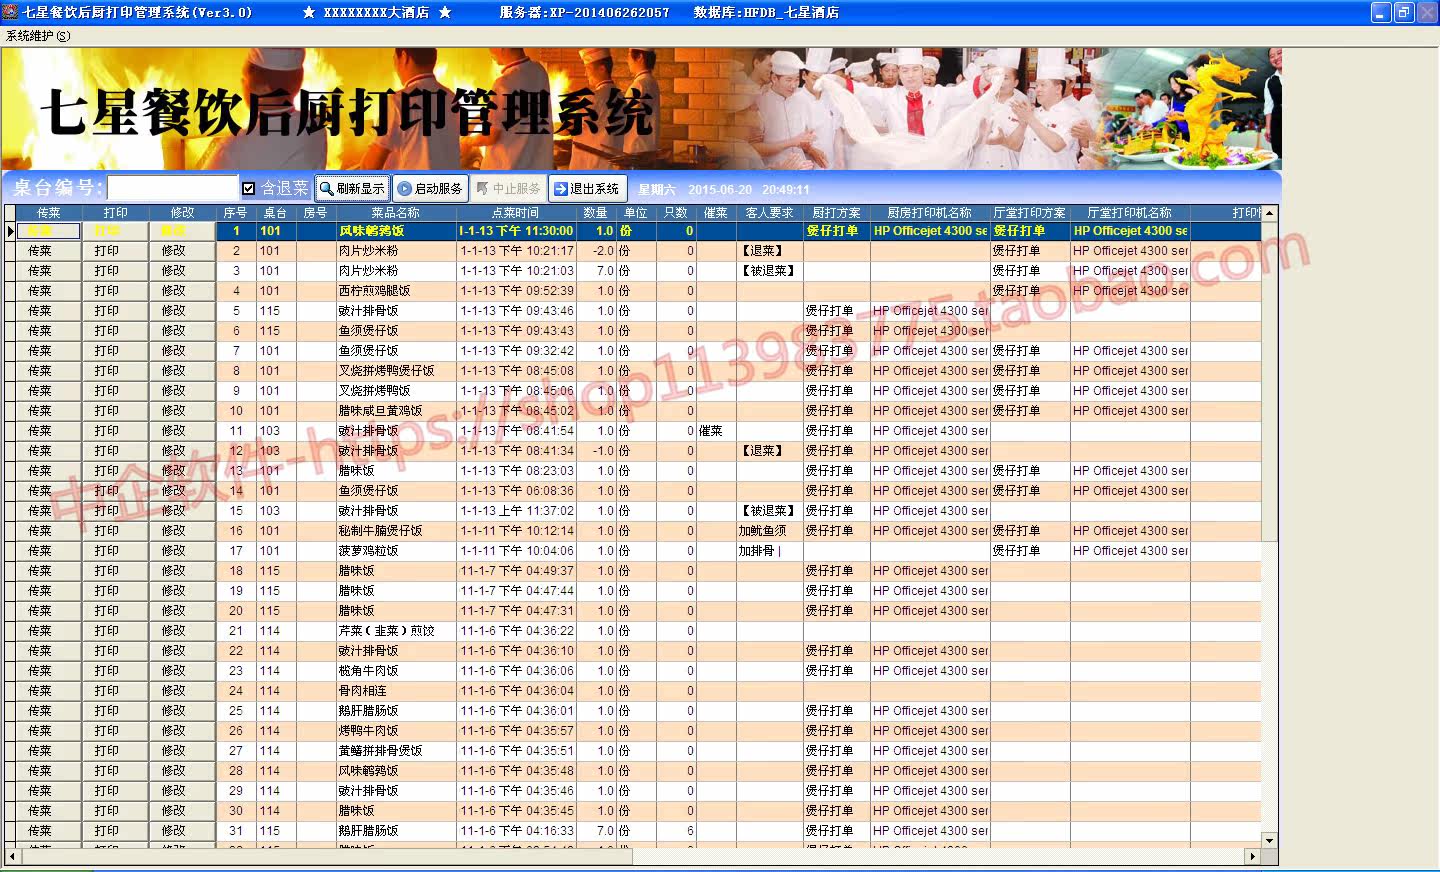Click the disabled 中止服务 button
1440x872 pixels.
tap(508, 188)
